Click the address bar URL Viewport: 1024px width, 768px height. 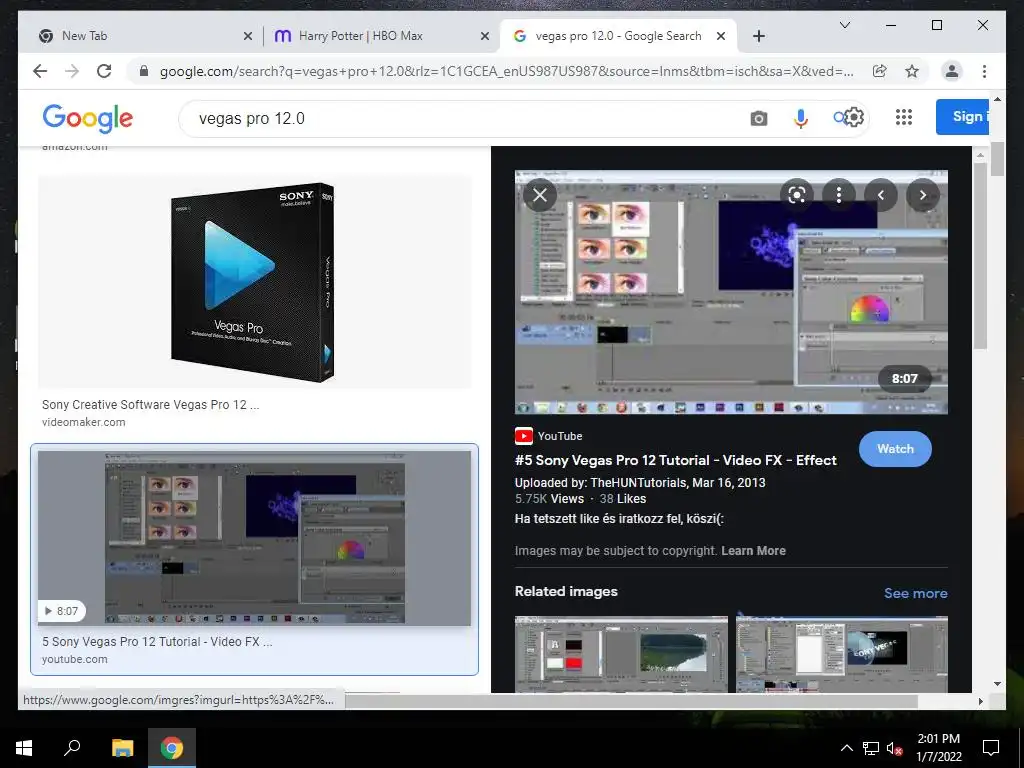(506, 71)
